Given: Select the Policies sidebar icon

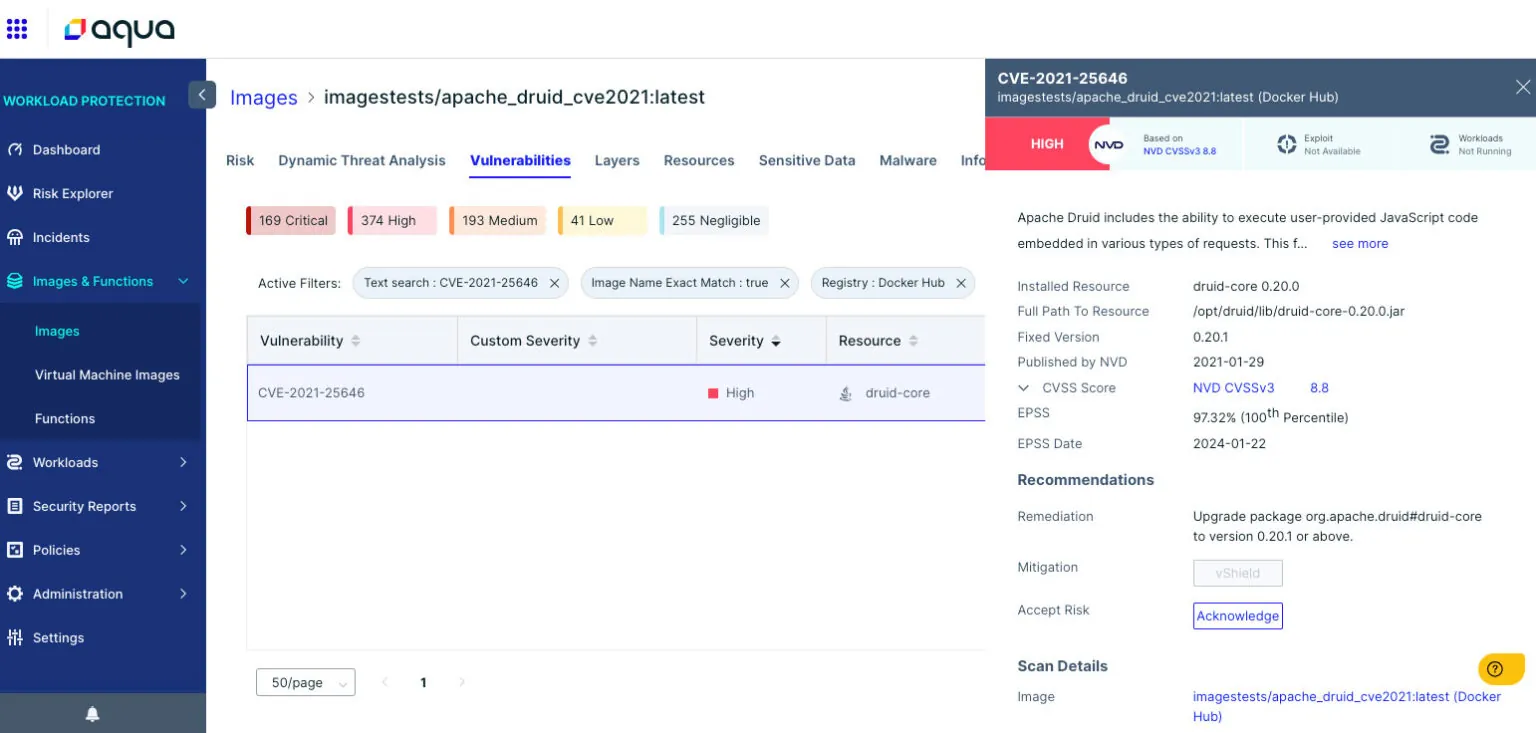Looking at the screenshot, I should 20,550.
